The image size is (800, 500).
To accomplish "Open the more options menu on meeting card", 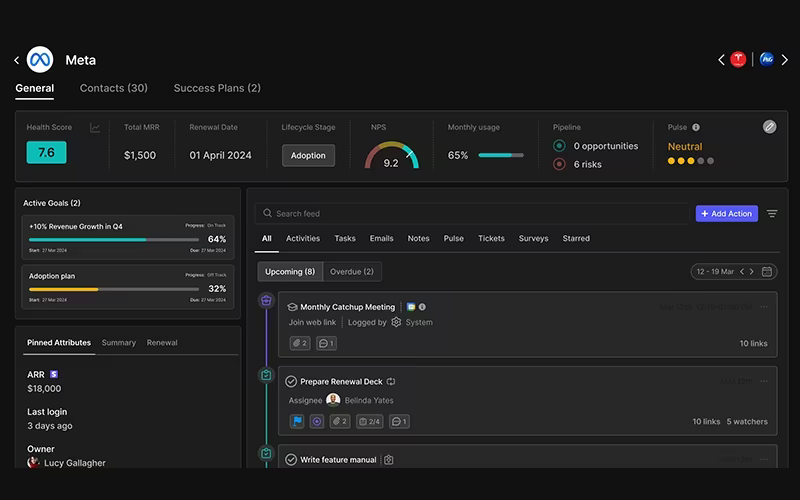I will pyautogui.click(x=764, y=307).
